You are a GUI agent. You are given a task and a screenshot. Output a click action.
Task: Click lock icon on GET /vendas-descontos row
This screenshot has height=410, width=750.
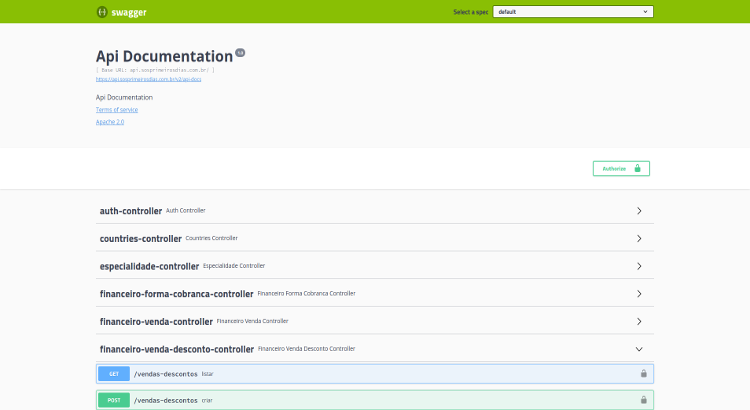pos(644,374)
